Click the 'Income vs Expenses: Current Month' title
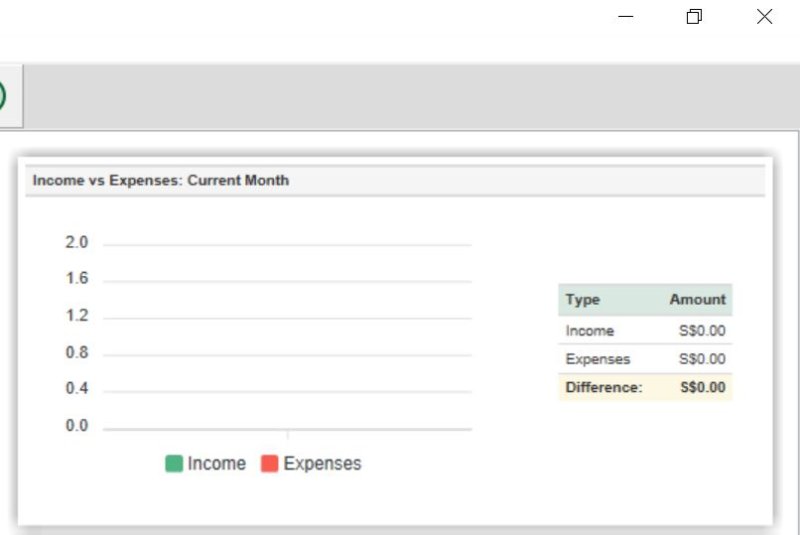Image resolution: width=800 pixels, height=535 pixels. coord(161,181)
